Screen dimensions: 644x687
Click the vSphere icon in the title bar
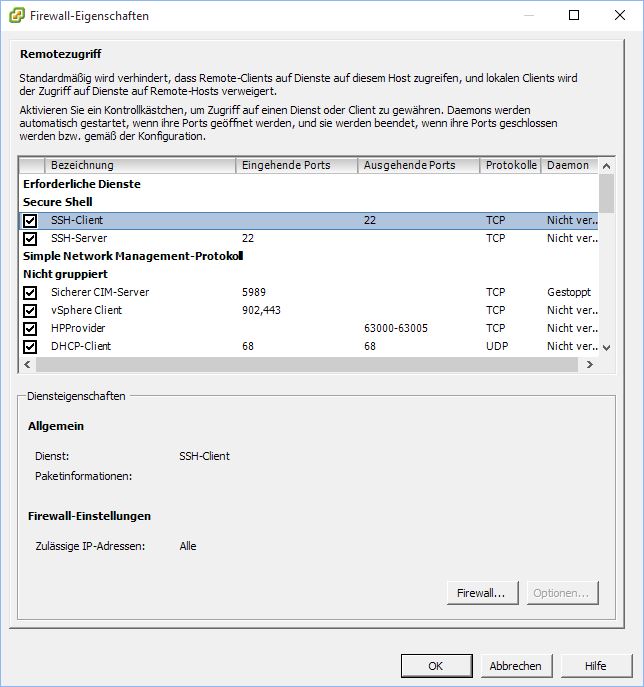point(17,16)
